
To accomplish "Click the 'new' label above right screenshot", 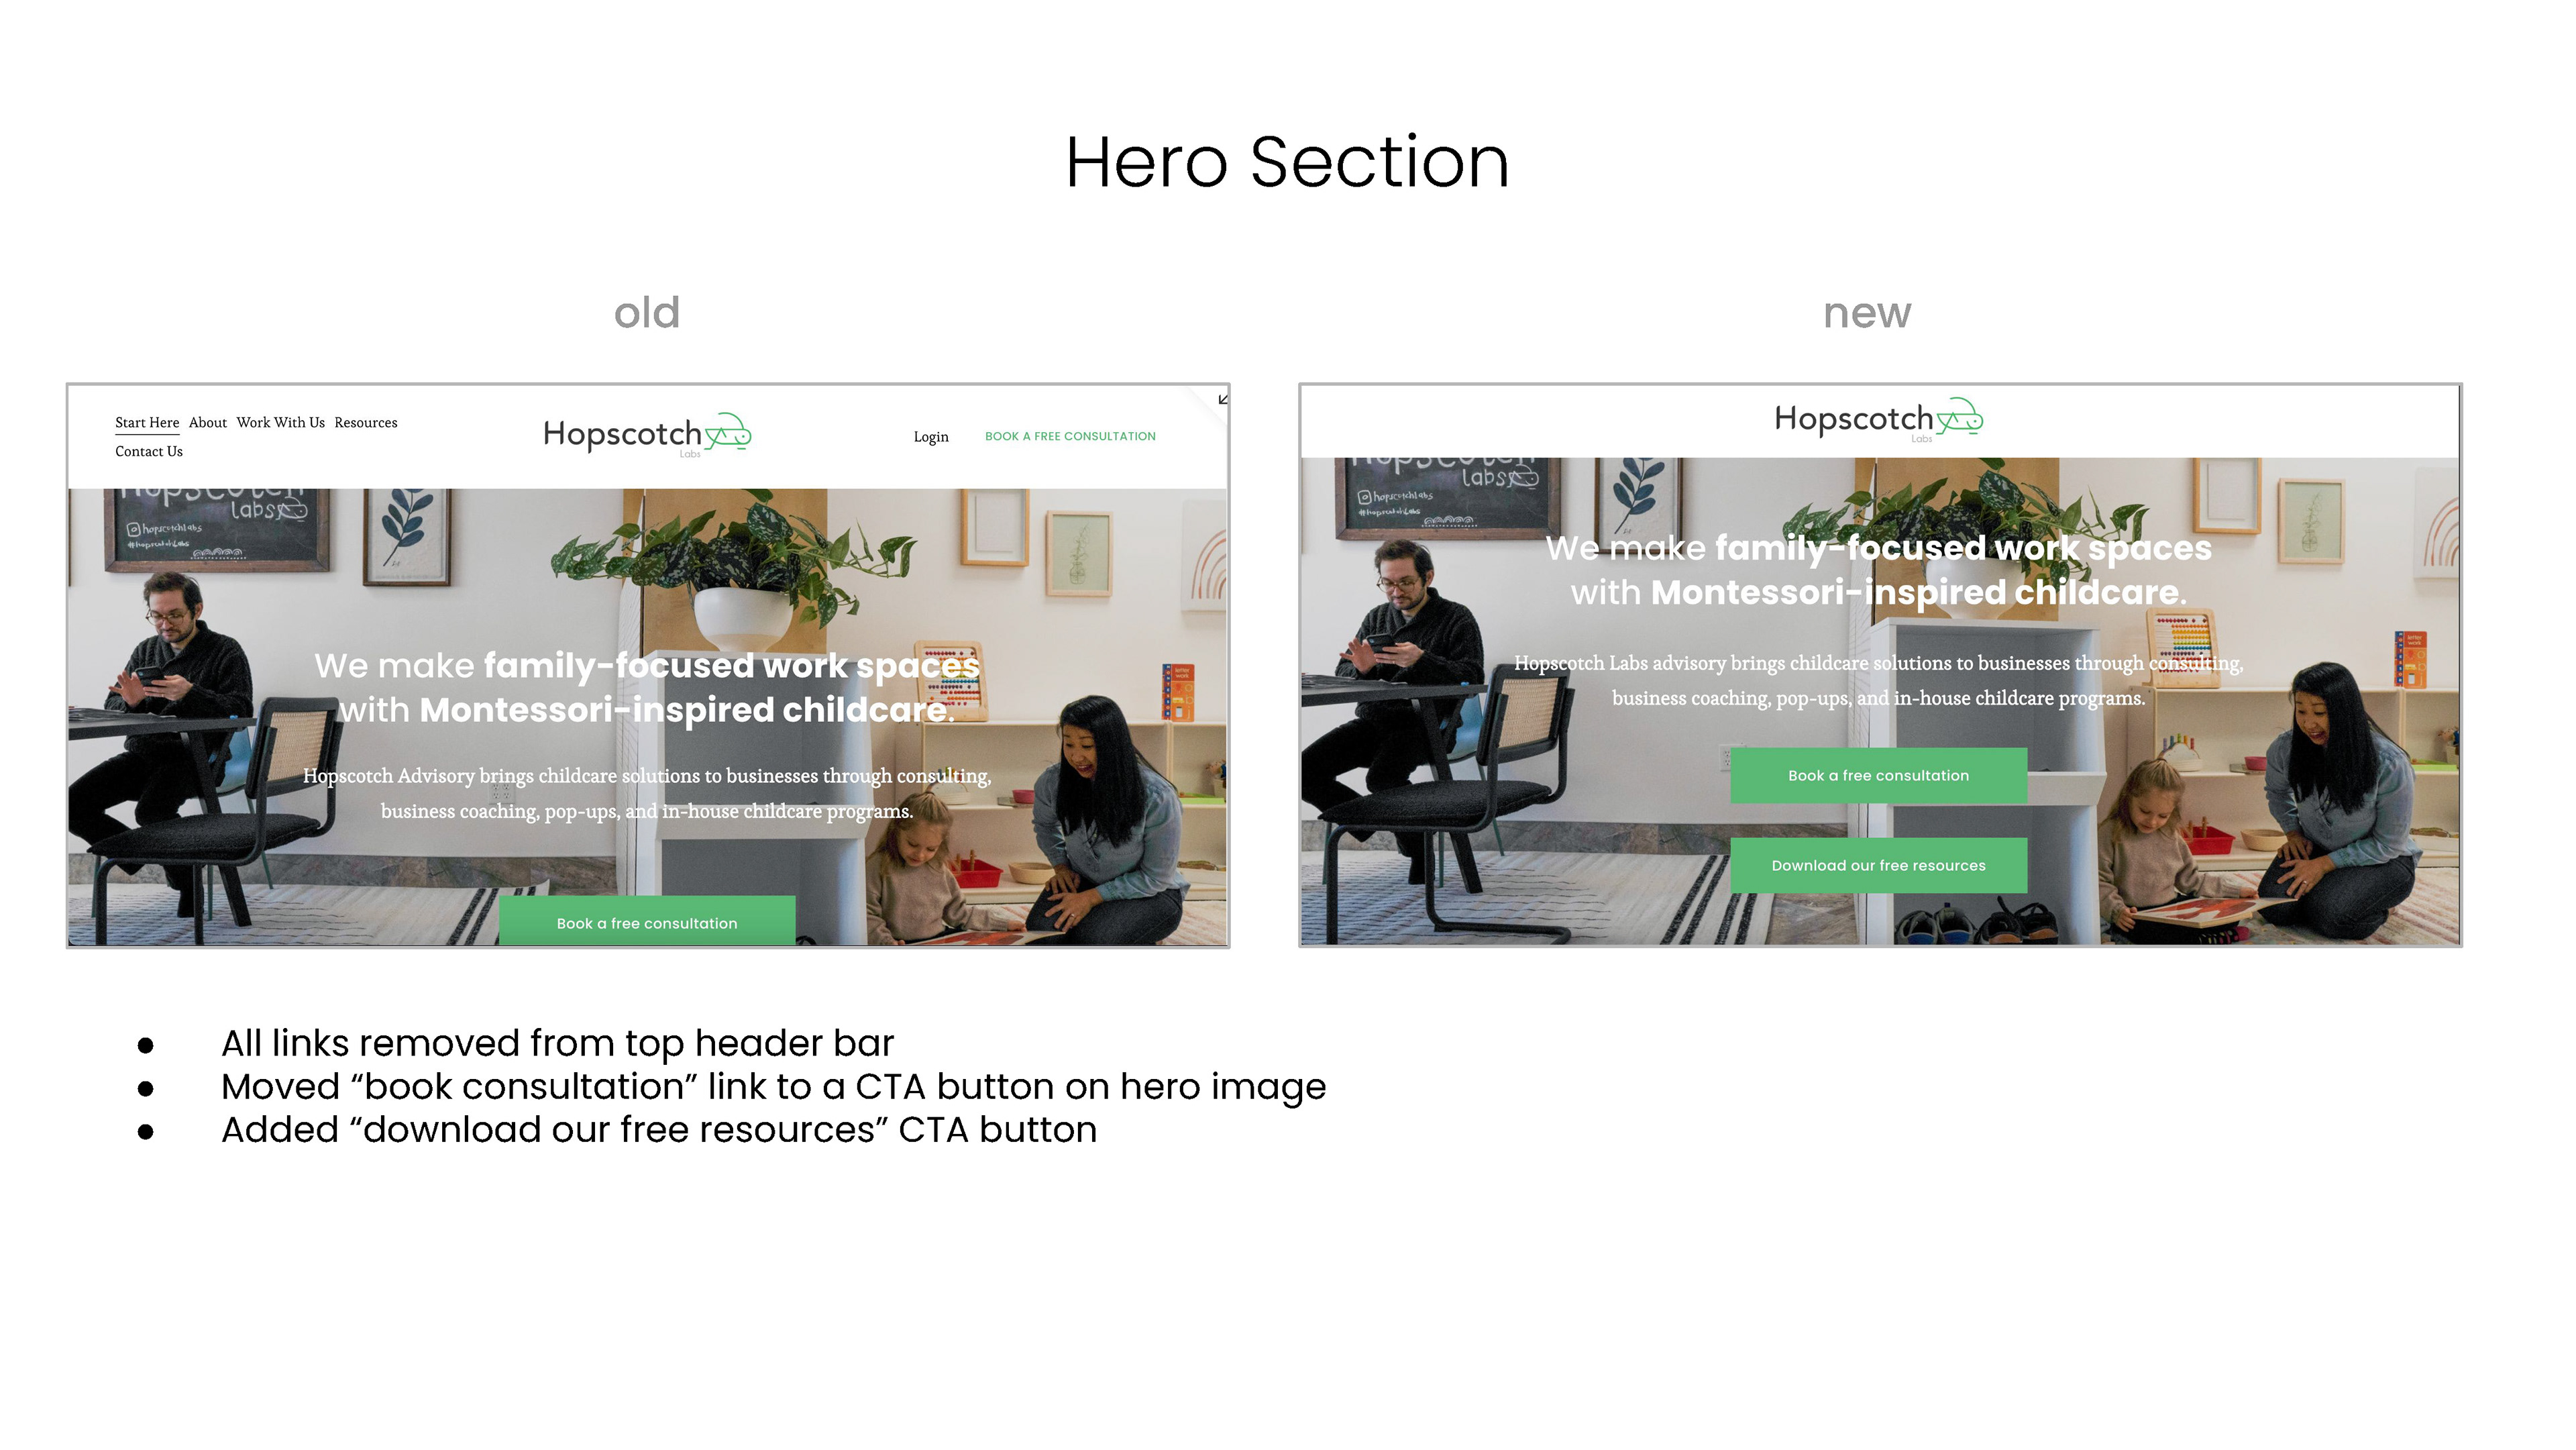I will pyautogui.click(x=1867, y=314).
